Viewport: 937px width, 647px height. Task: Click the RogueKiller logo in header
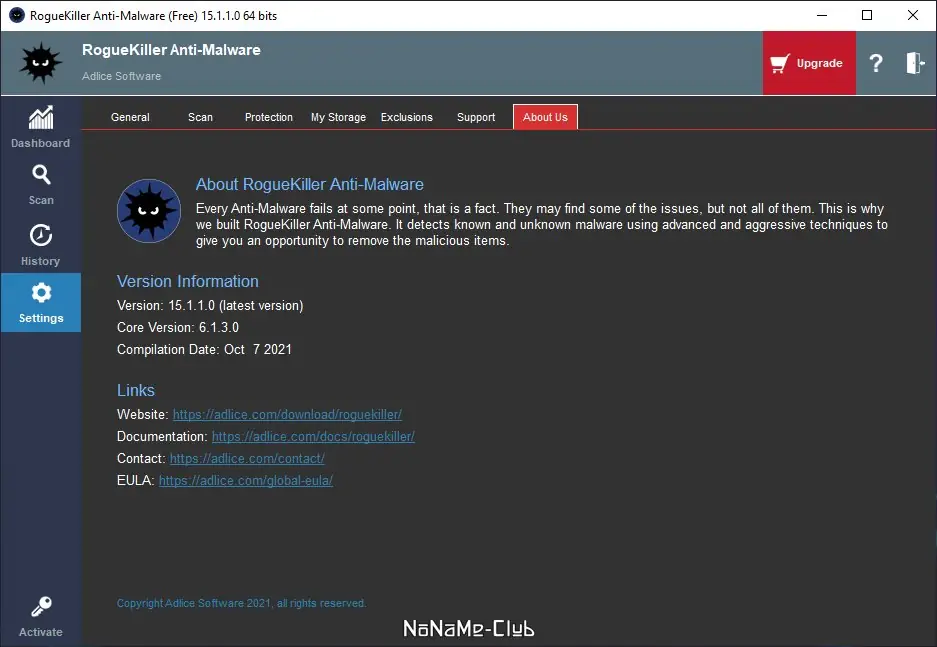tap(41, 63)
